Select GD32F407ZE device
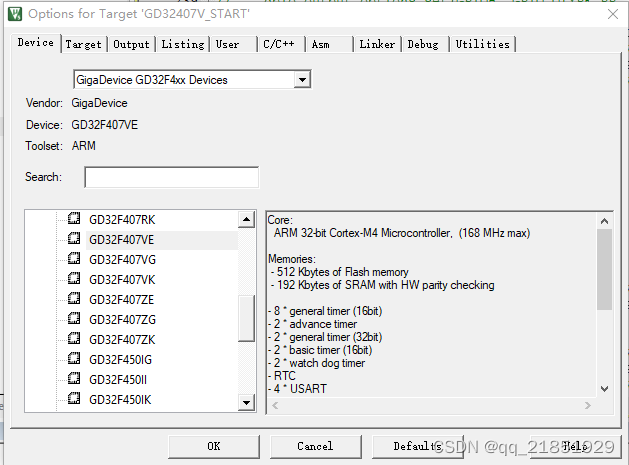629x465 pixels. [x=121, y=300]
